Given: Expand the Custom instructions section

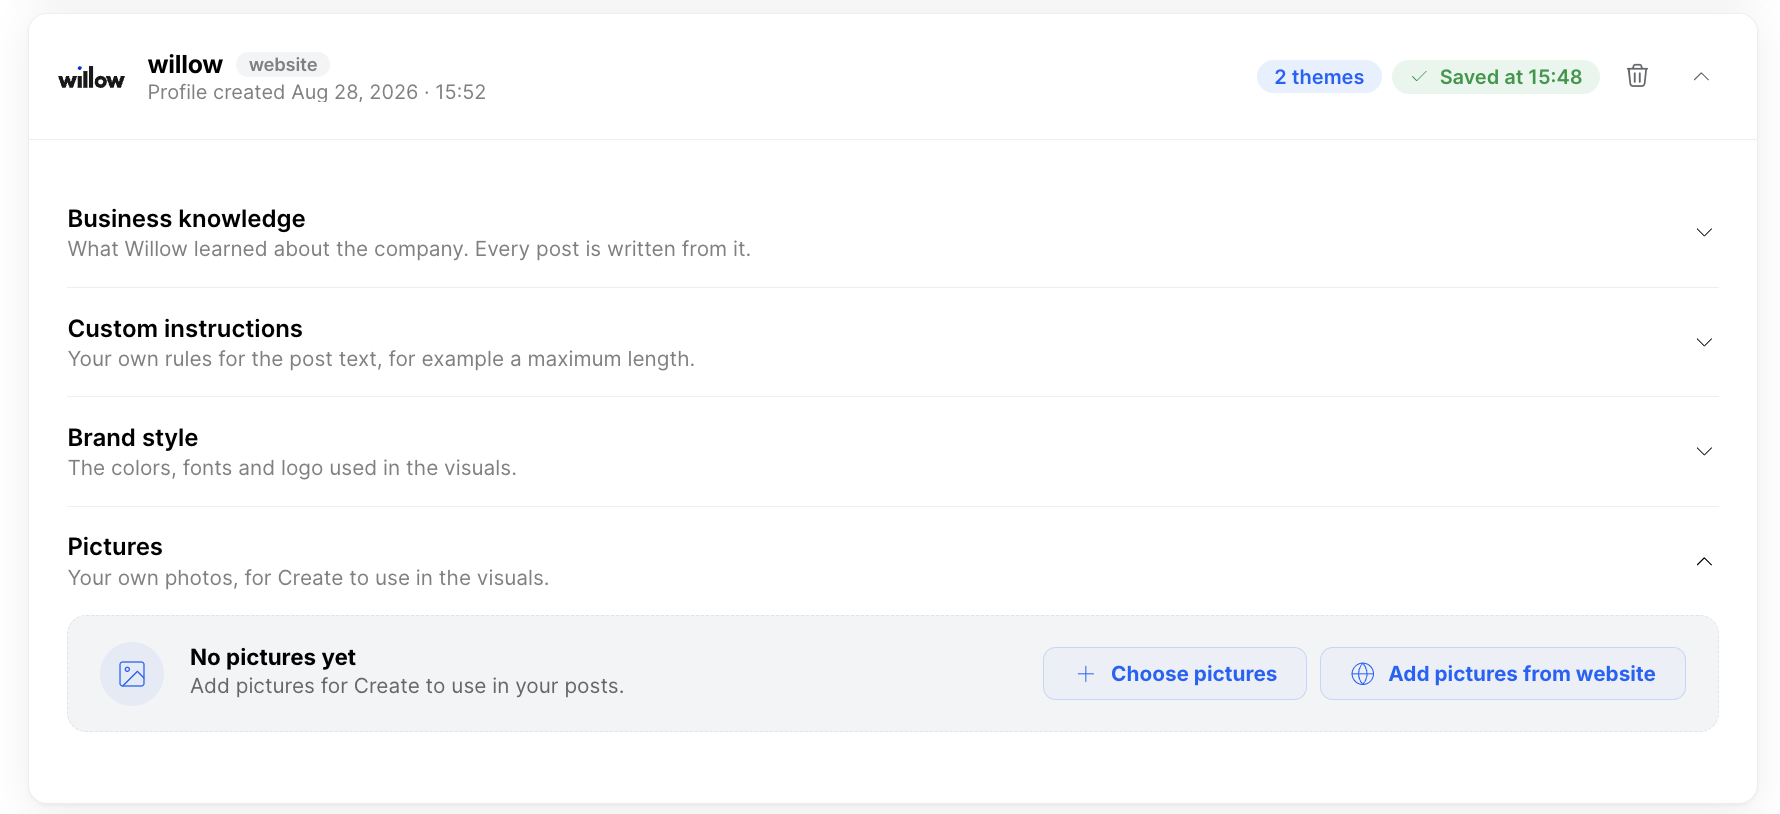Looking at the screenshot, I should [1704, 342].
